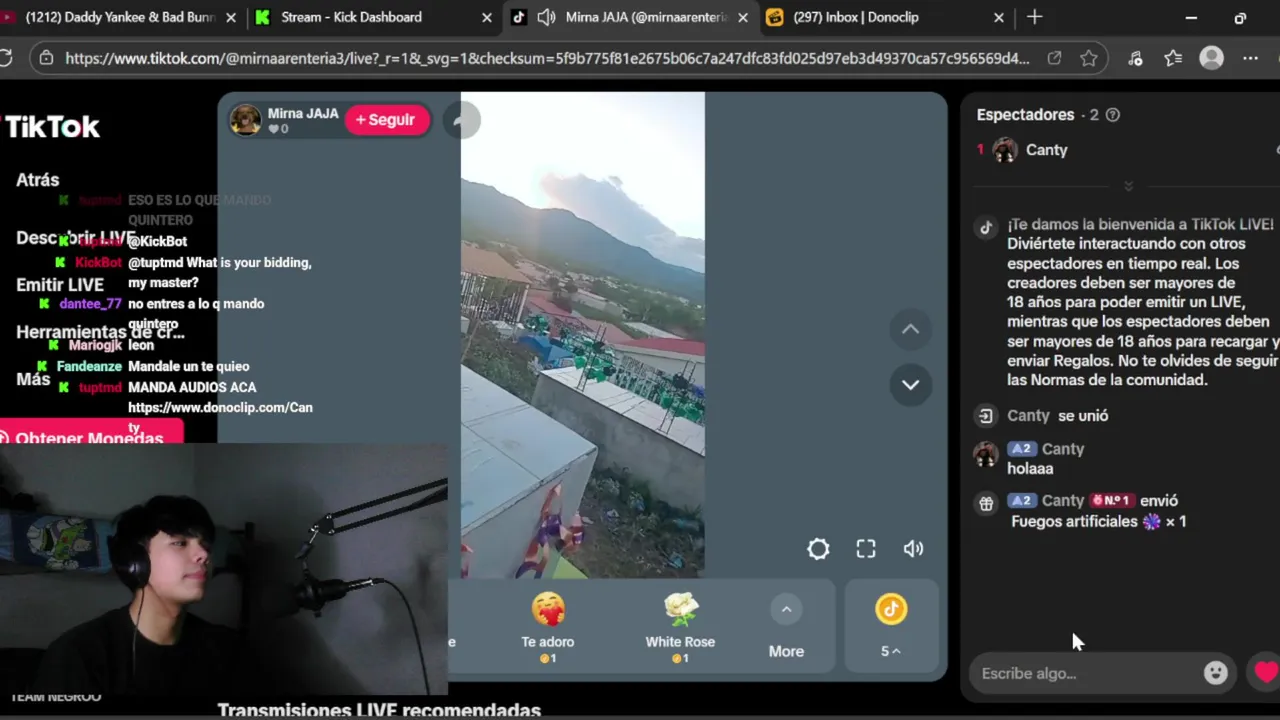Viewport: 1280px width, 720px height.
Task: Open emoji picker in chat
Action: click(x=1216, y=673)
